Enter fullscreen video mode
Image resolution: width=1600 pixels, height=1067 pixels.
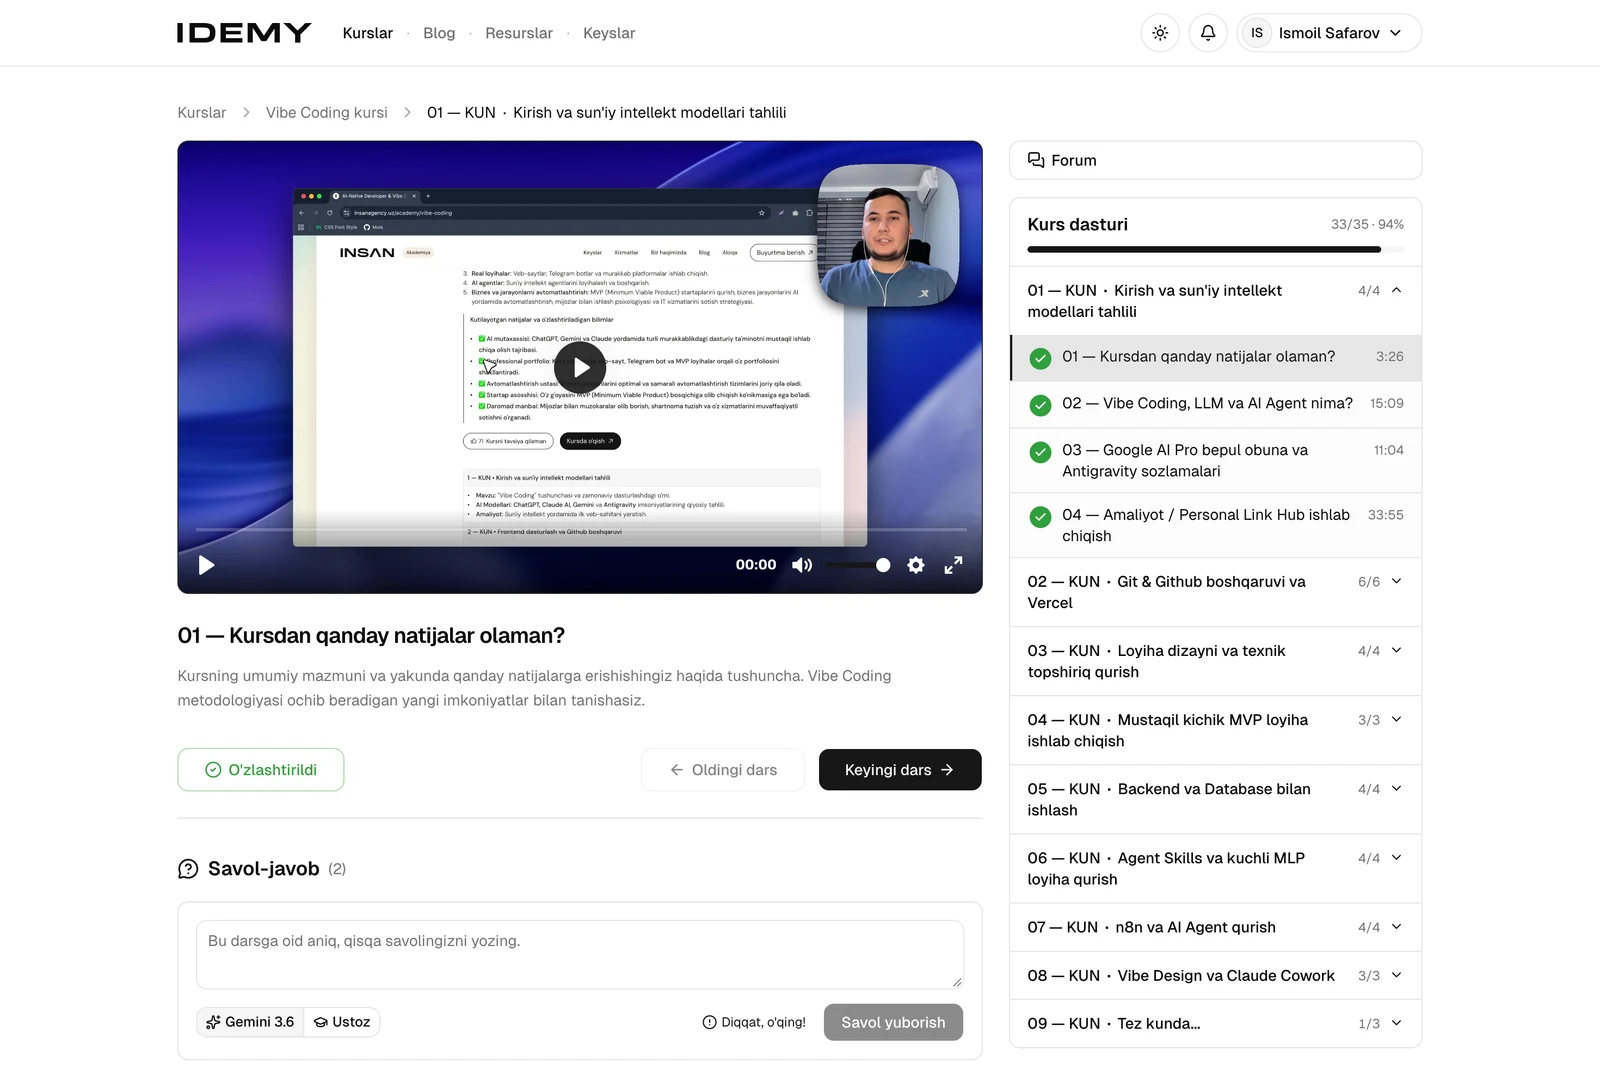tap(954, 565)
